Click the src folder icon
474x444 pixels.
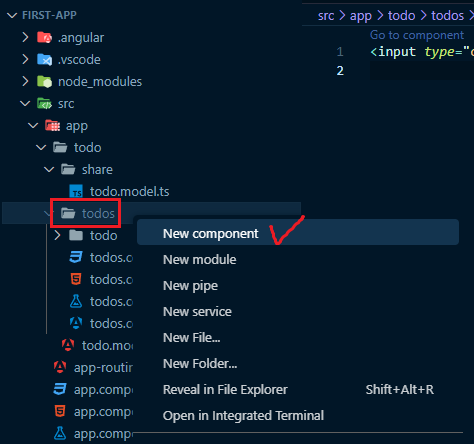coord(44,103)
